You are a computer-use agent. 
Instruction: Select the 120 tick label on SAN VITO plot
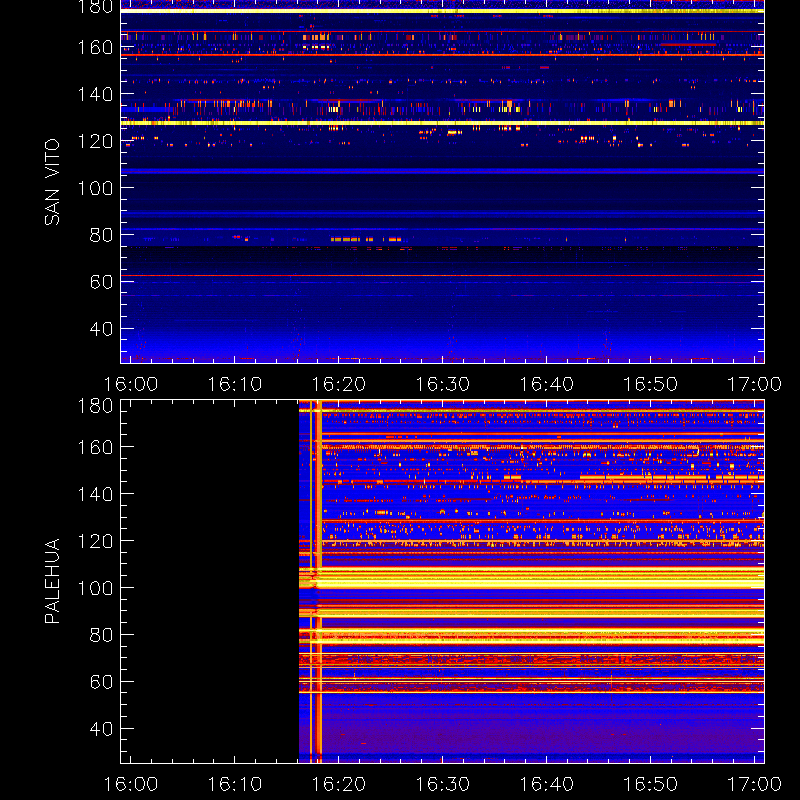(x=95, y=141)
